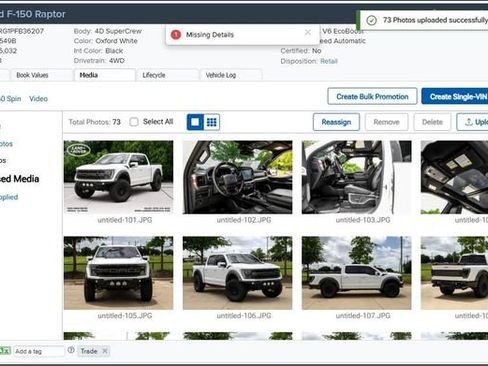Switch to Video media section

38,99
